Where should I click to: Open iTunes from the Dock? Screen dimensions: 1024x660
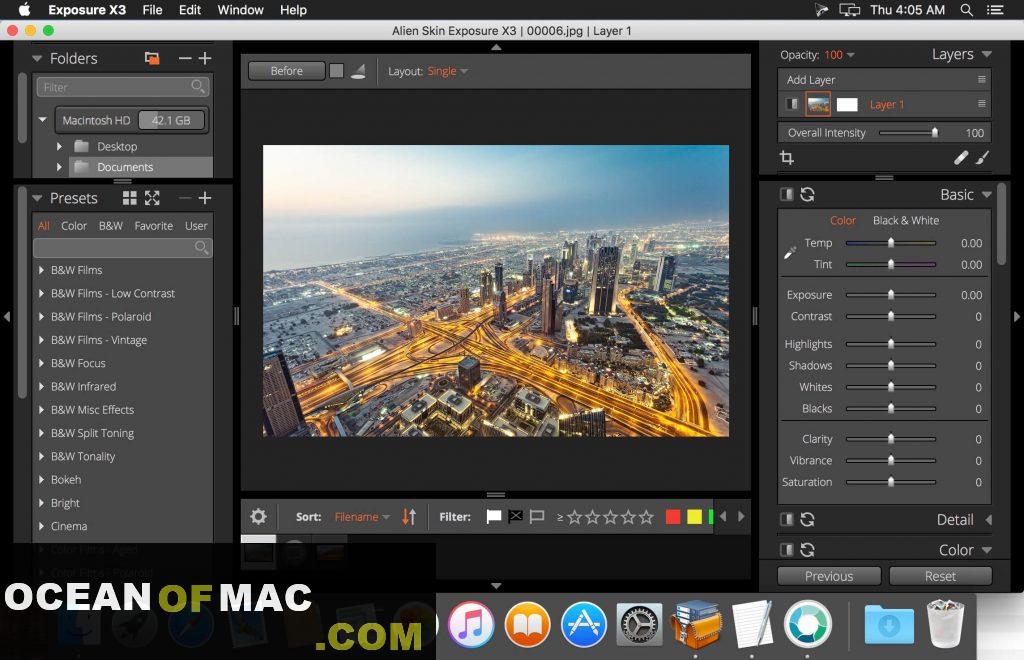point(470,624)
